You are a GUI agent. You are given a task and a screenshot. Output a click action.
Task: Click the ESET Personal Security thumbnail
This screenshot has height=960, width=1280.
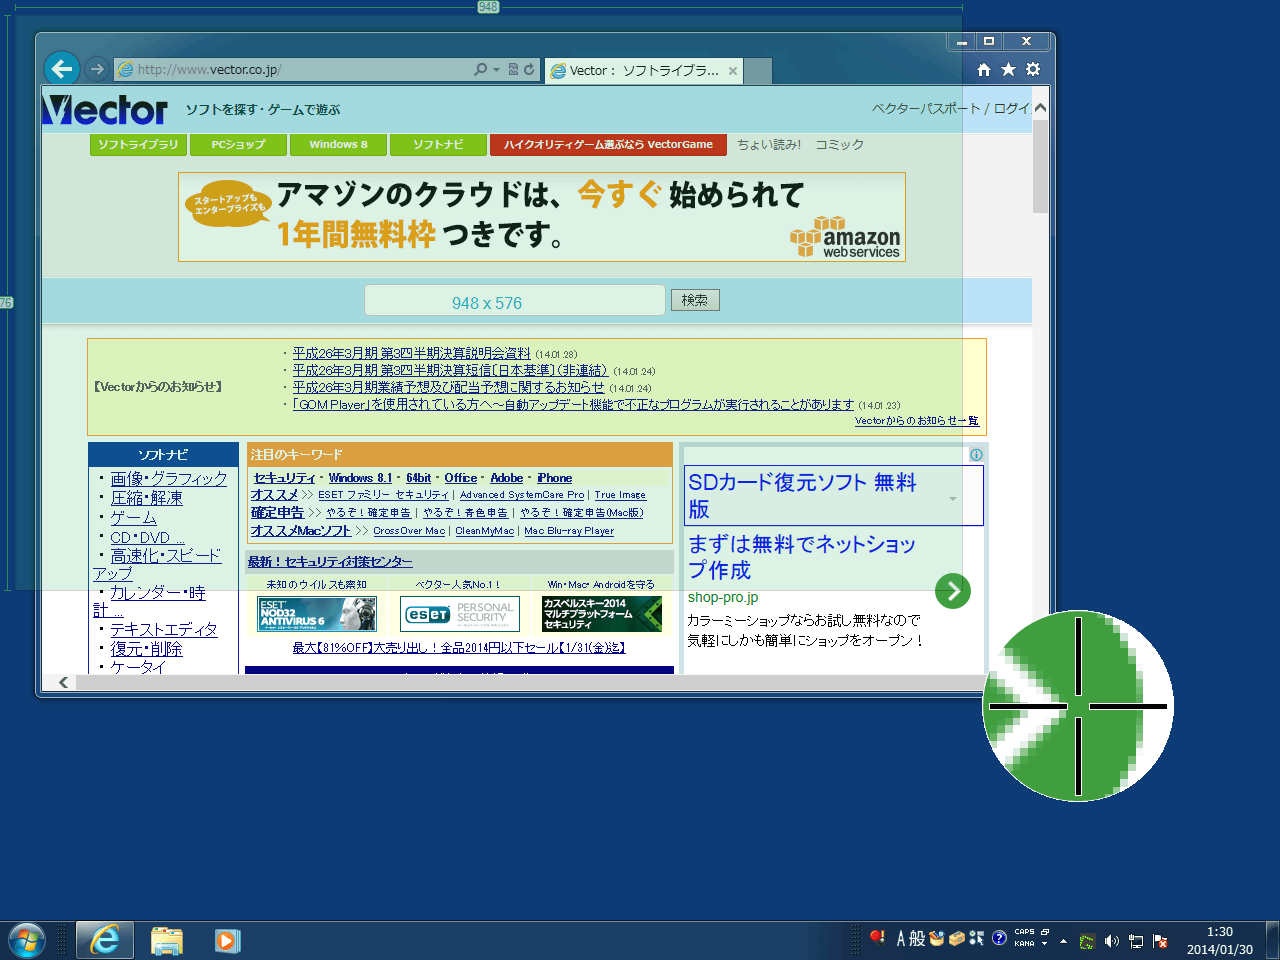[460, 614]
